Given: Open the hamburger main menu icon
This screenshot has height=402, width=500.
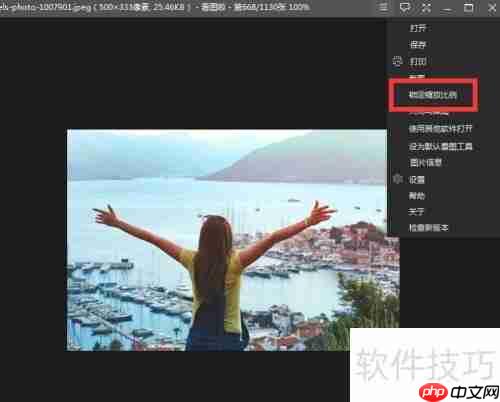Looking at the screenshot, I should (383, 7).
